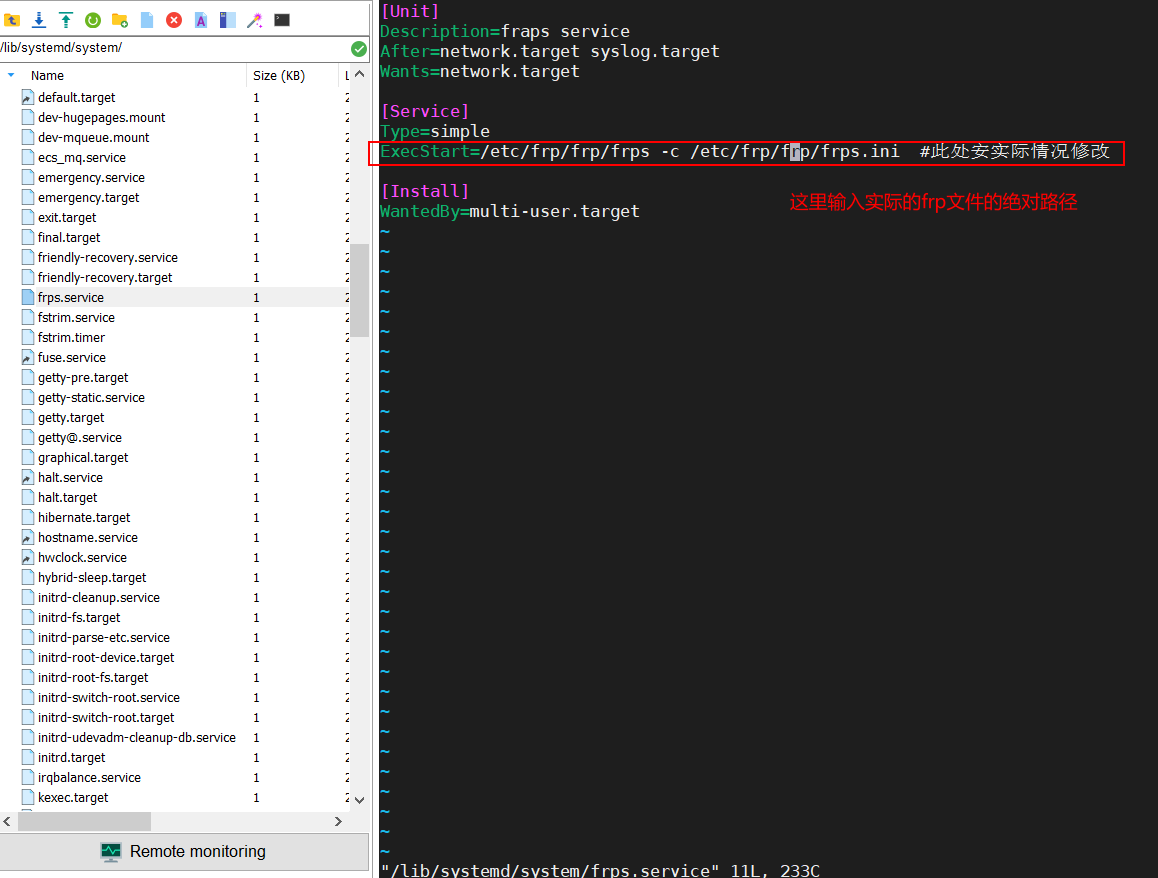Create a new folder

(x=120, y=20)
